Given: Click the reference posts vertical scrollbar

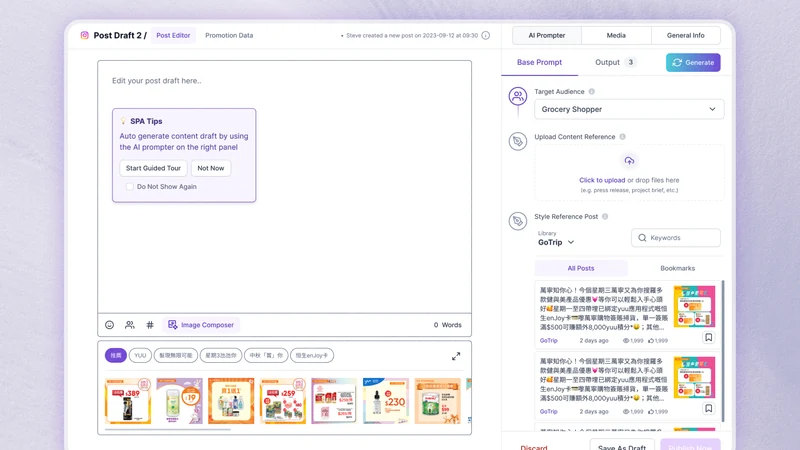Looking at the screenshot, I should pyautogui.click(x=723, y=350).
